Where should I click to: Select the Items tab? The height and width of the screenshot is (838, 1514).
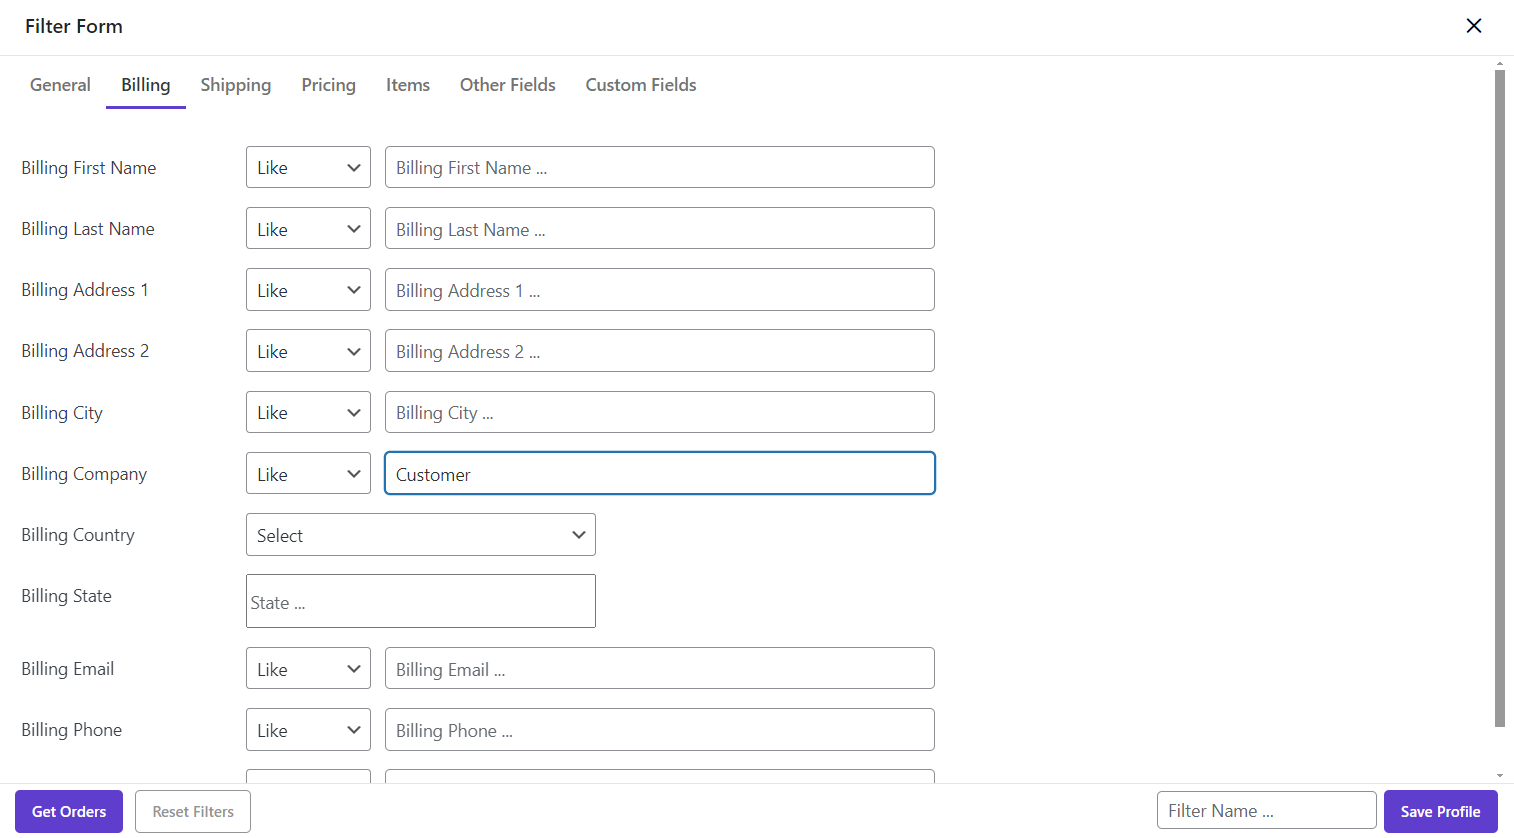[x=408, y=85]
